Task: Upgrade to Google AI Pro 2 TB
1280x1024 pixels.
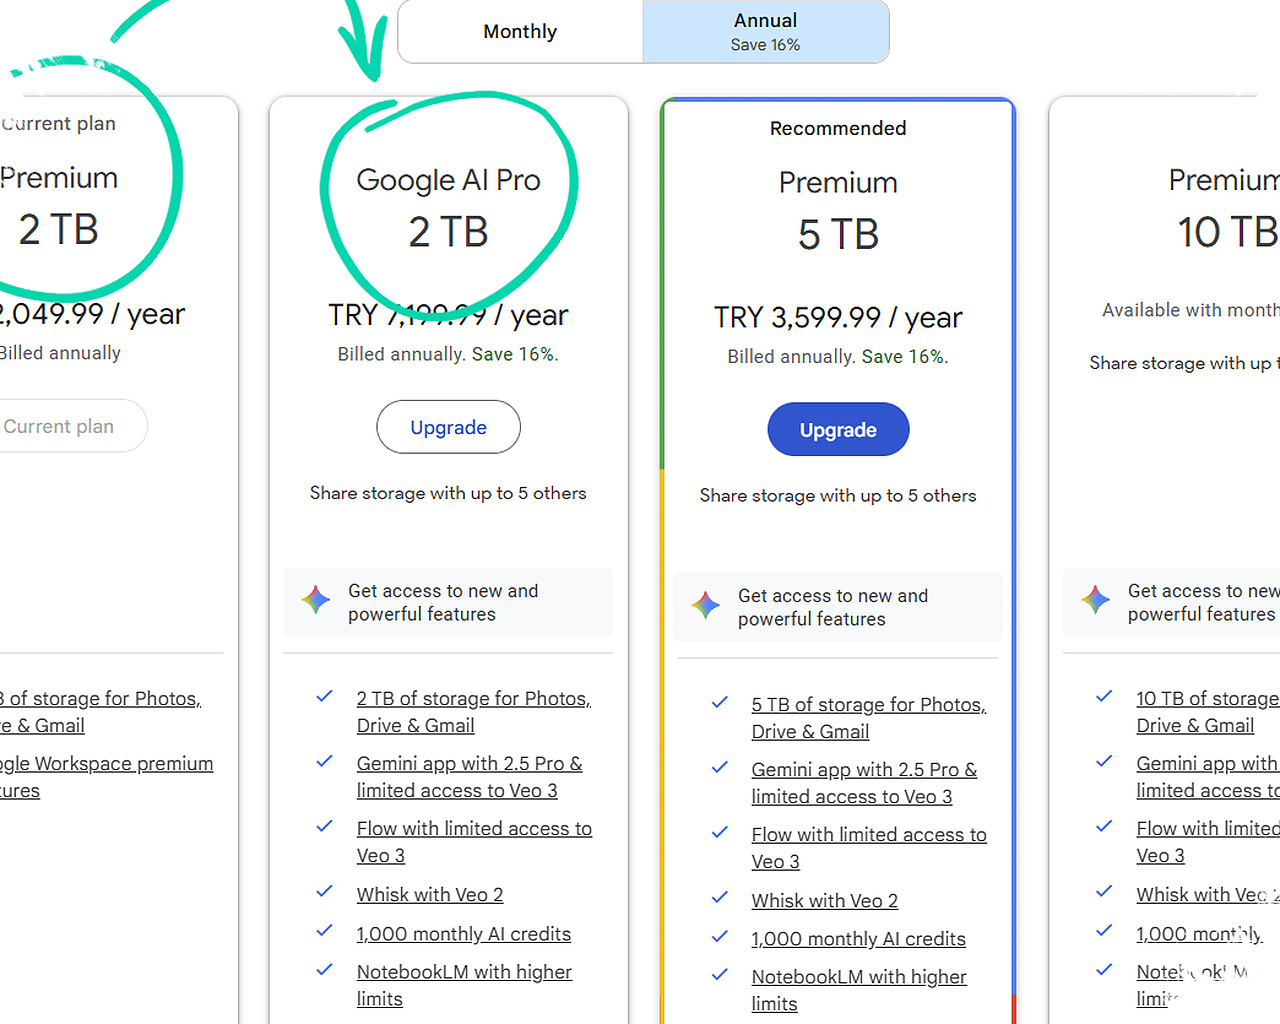Action: (448, 427)
